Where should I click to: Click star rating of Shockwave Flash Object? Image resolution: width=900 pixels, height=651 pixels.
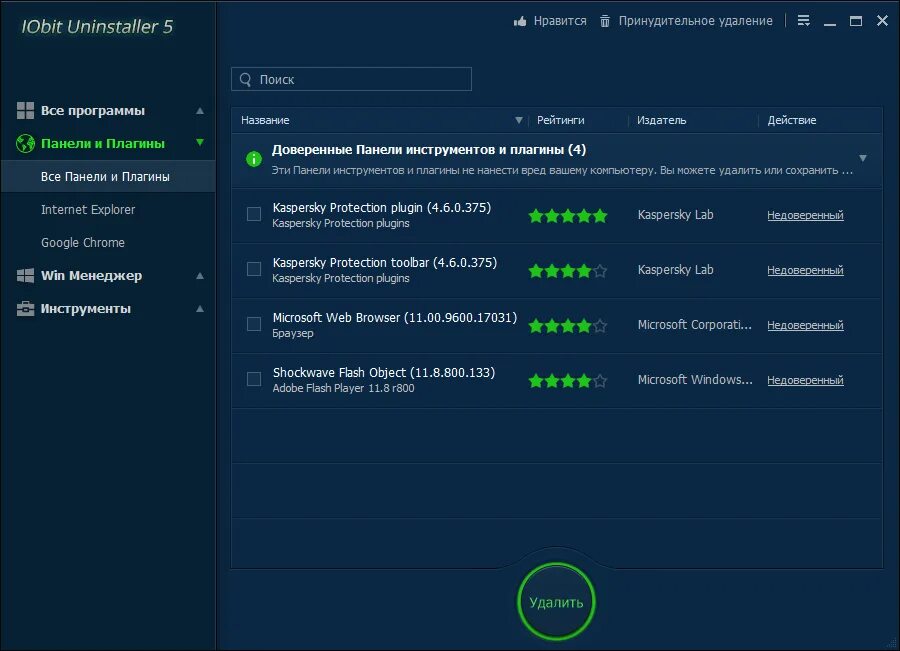568,380
